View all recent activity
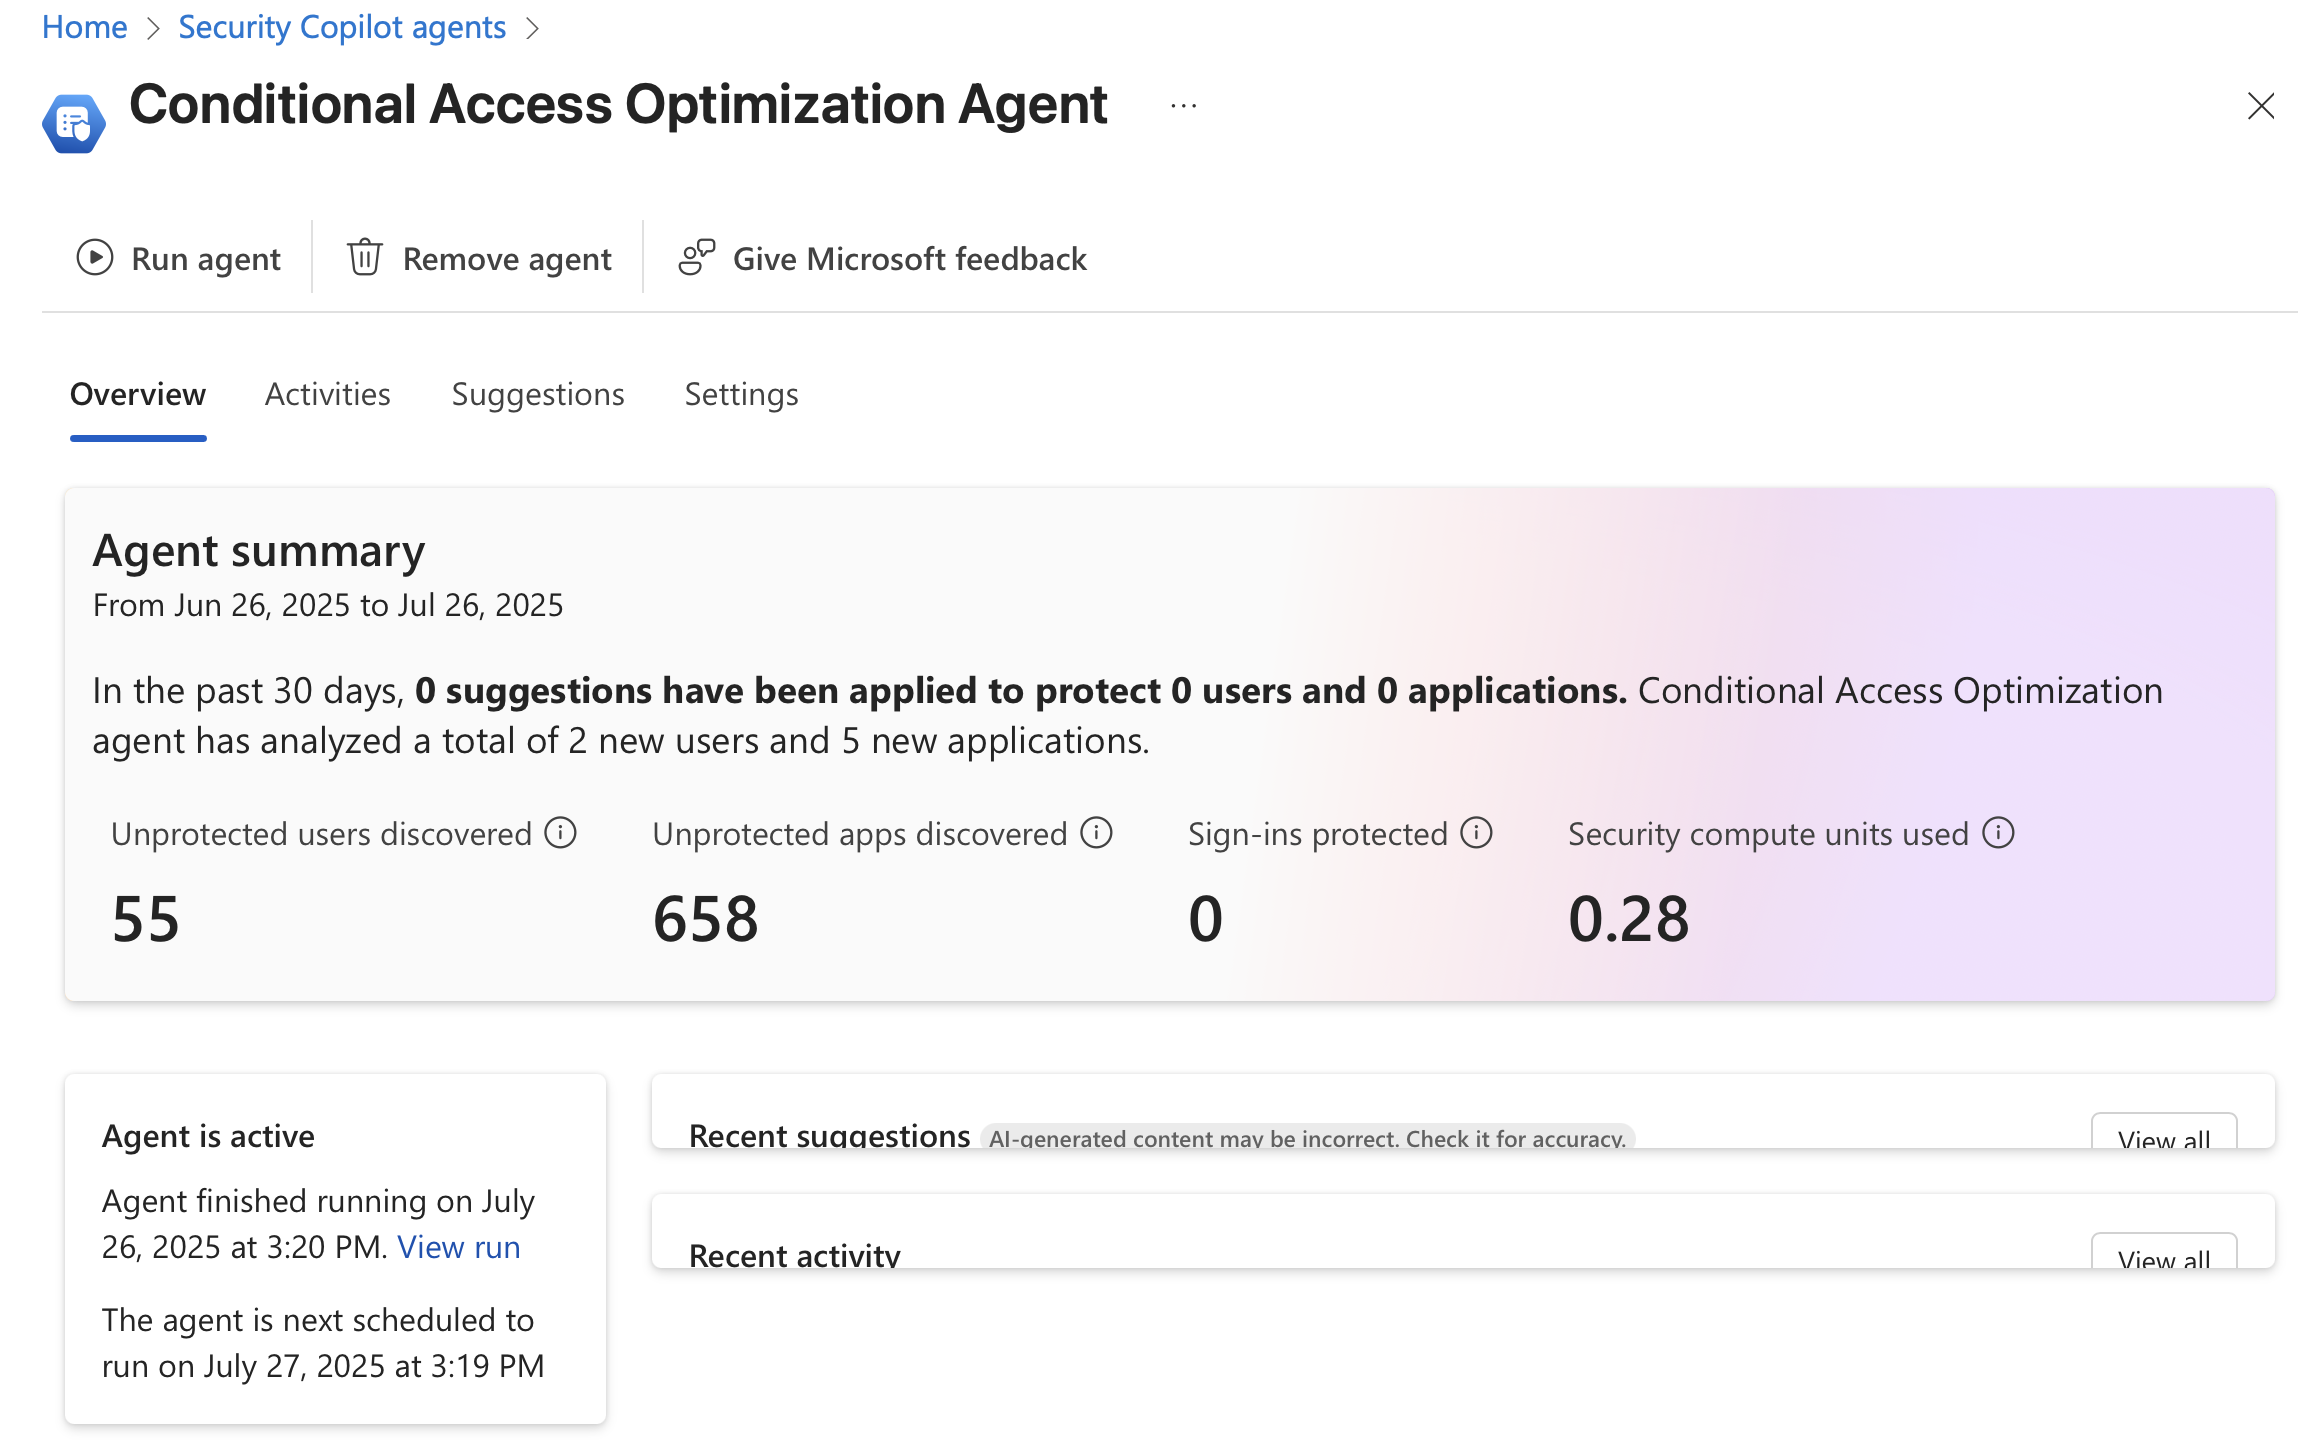2322x1442 pixels. [2164, 1252]
